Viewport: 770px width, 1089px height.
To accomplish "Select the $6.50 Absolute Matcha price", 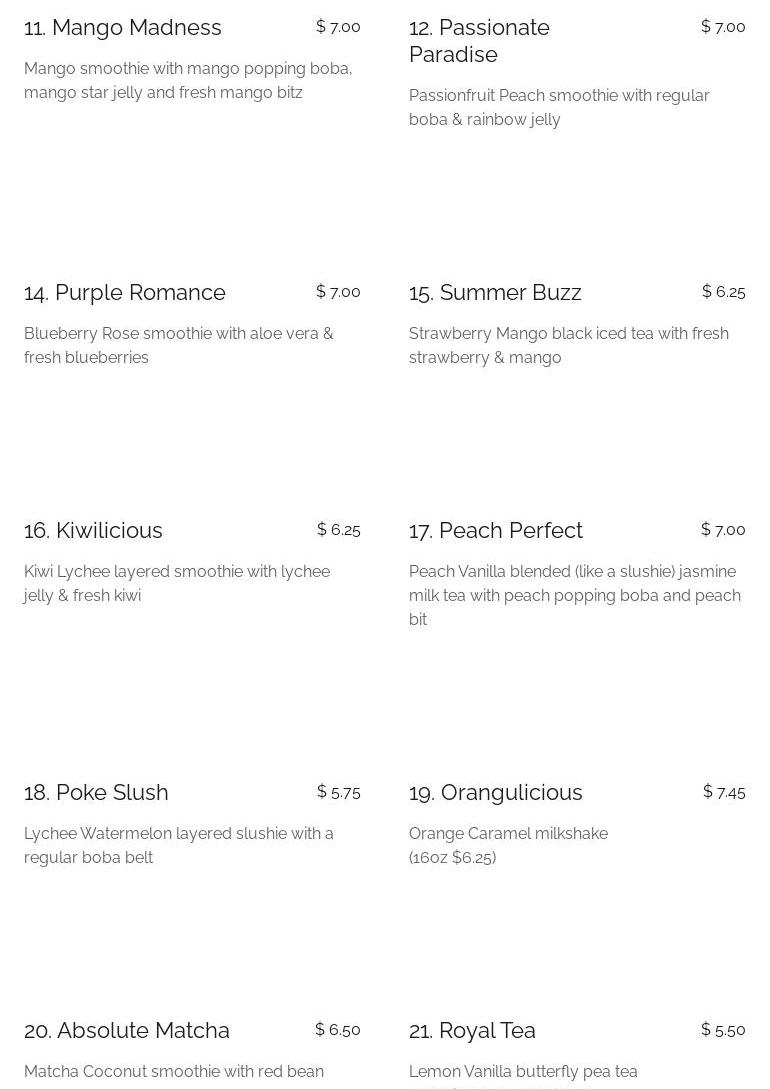I will pos(337,1030).
